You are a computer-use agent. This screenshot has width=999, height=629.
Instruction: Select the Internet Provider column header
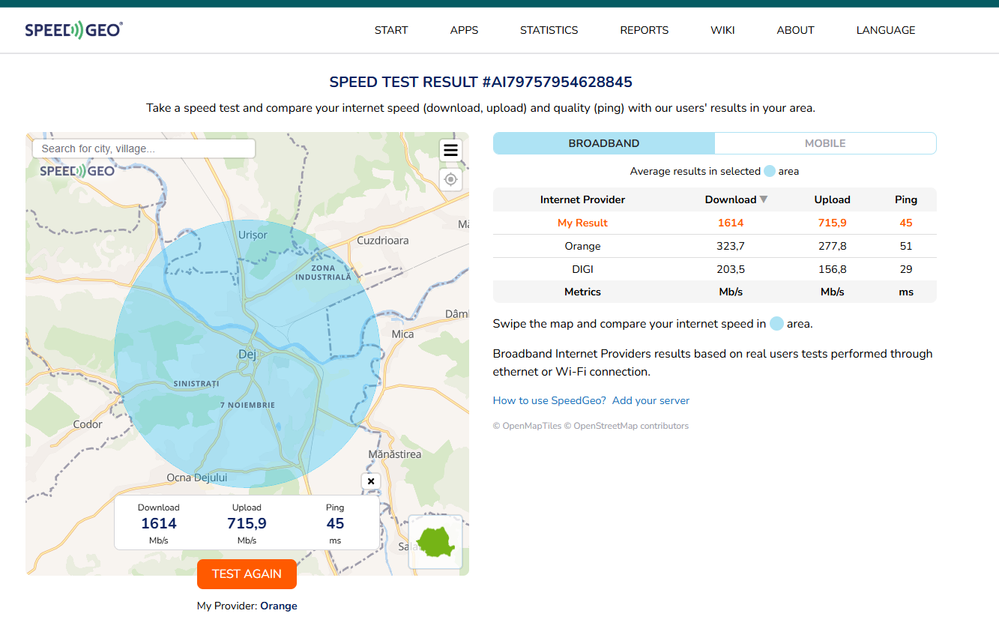click(582, 199)
